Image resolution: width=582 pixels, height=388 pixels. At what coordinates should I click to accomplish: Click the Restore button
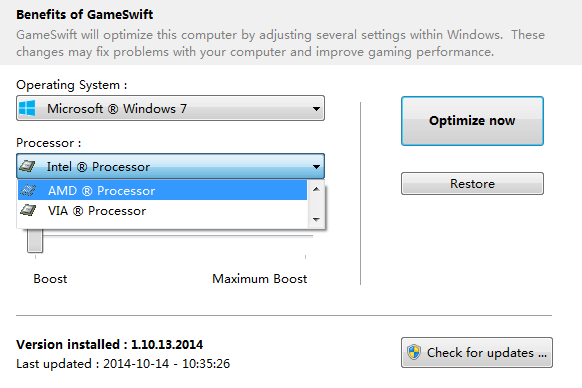[472, 183]
